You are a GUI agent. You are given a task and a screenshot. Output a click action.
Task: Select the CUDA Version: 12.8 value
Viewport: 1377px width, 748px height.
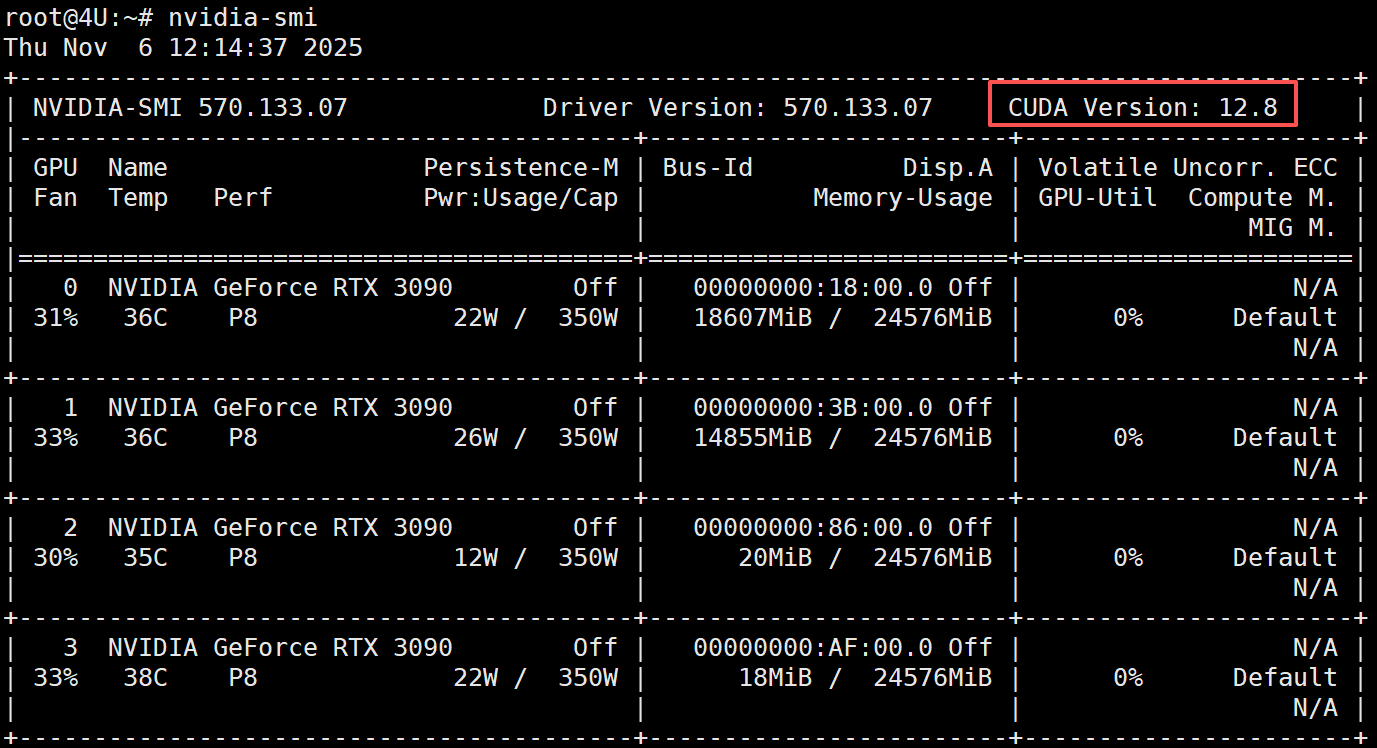coord(1143,107)
